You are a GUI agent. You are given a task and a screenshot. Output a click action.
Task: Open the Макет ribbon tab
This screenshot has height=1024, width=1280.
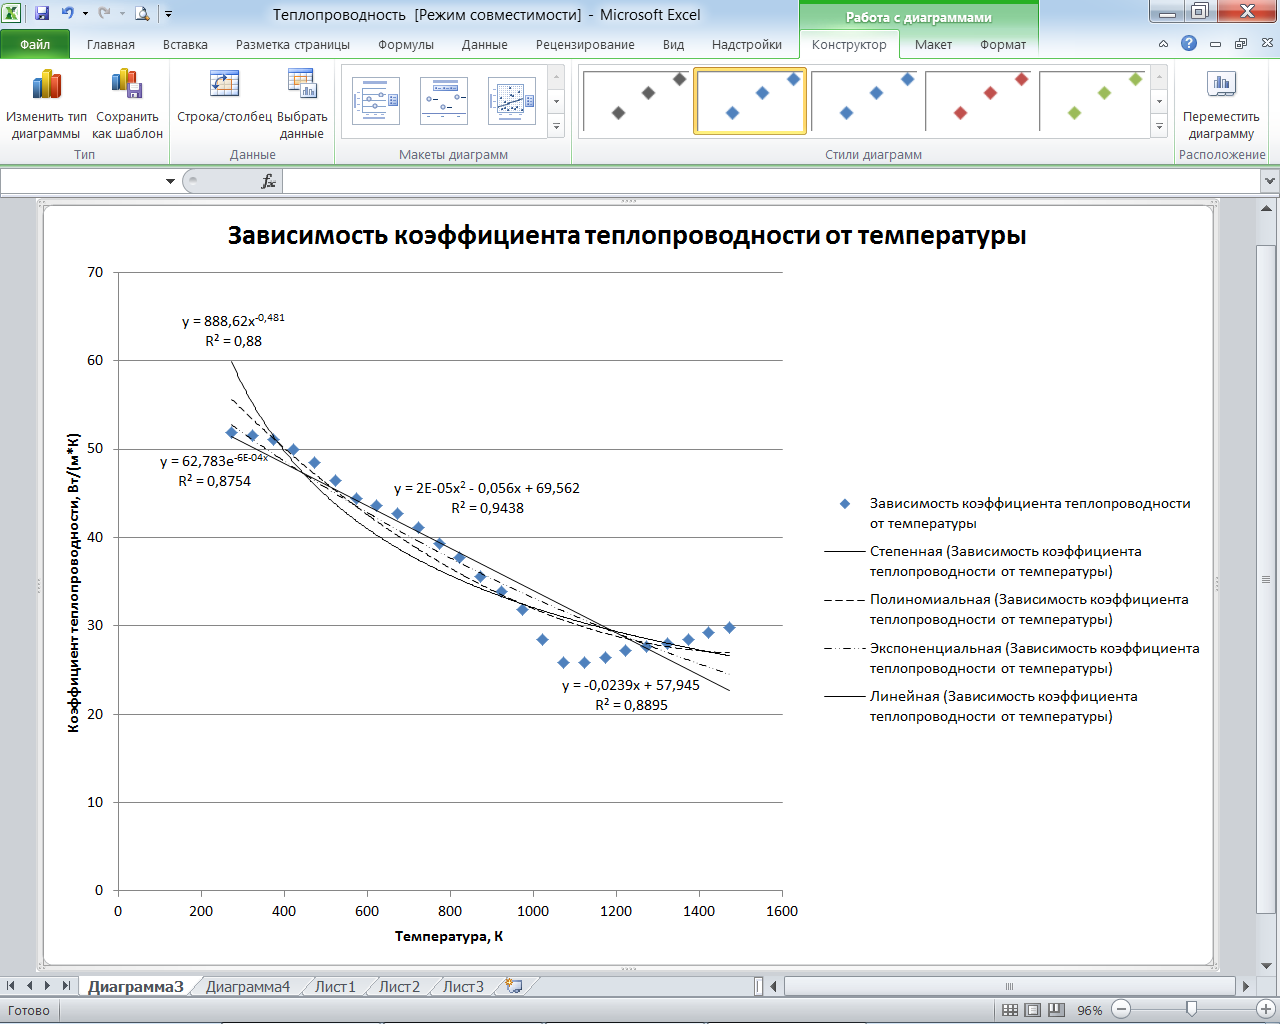click(933, 44)
